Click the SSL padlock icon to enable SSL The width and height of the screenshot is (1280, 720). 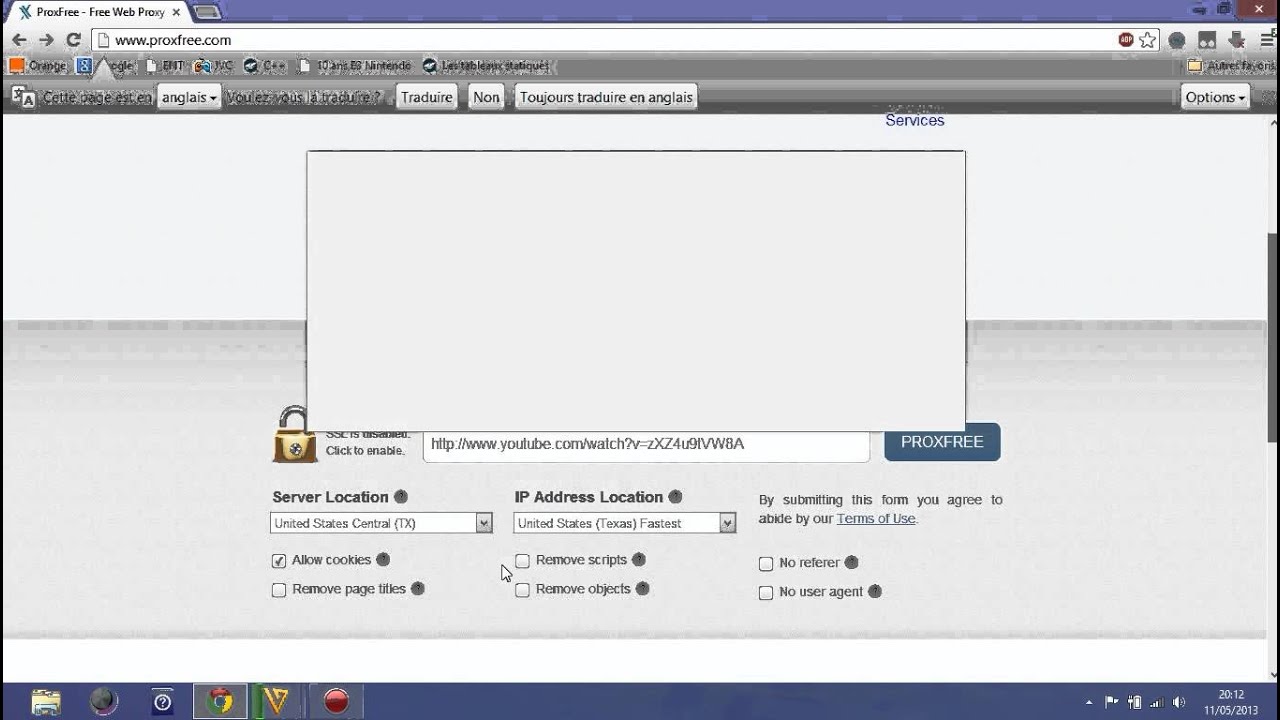pyautogui.click(x=294, y=435)
